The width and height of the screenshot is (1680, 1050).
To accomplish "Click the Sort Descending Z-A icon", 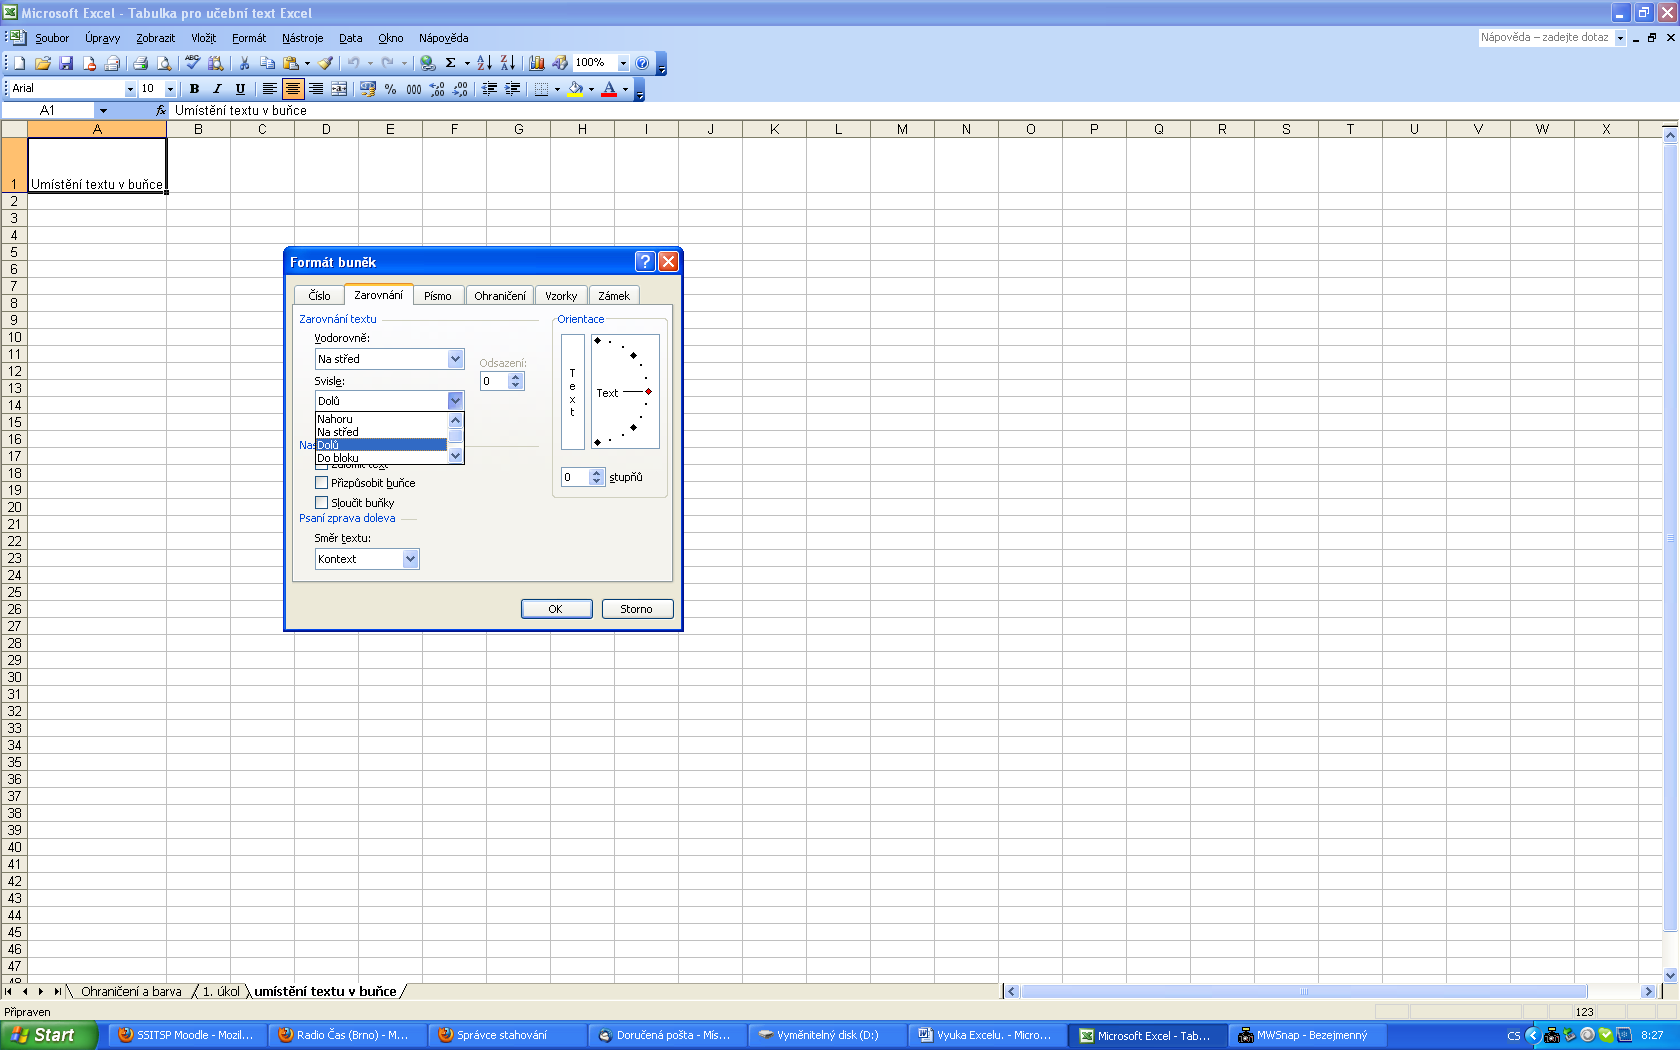I will pos(508,63).
